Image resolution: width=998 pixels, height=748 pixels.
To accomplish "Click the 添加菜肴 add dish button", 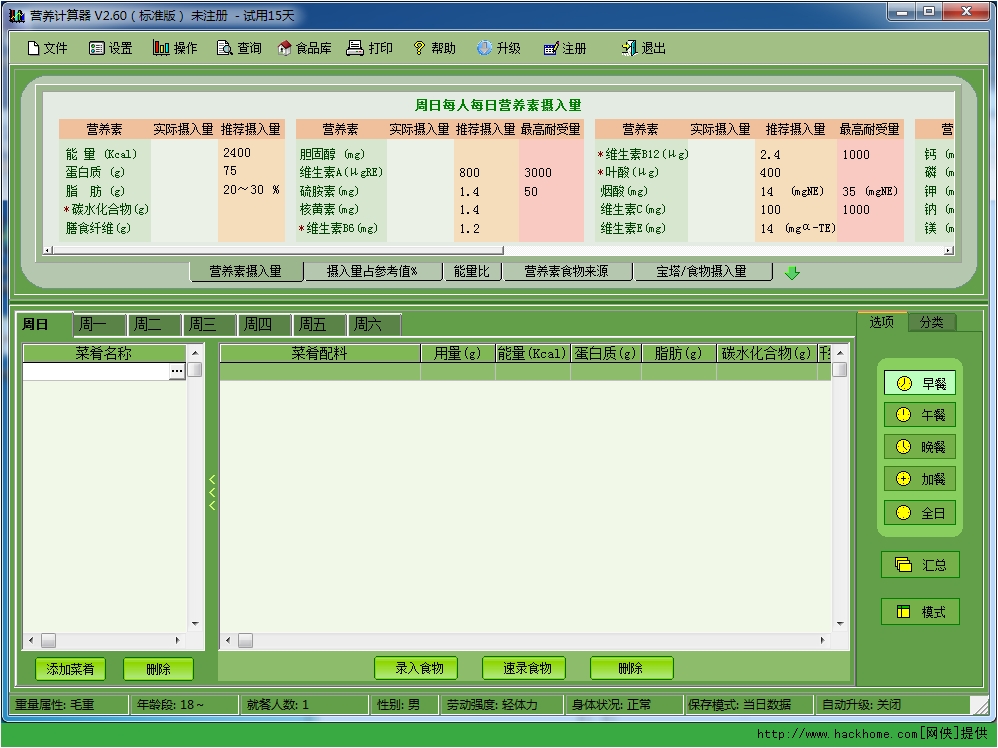I will 69,668.
